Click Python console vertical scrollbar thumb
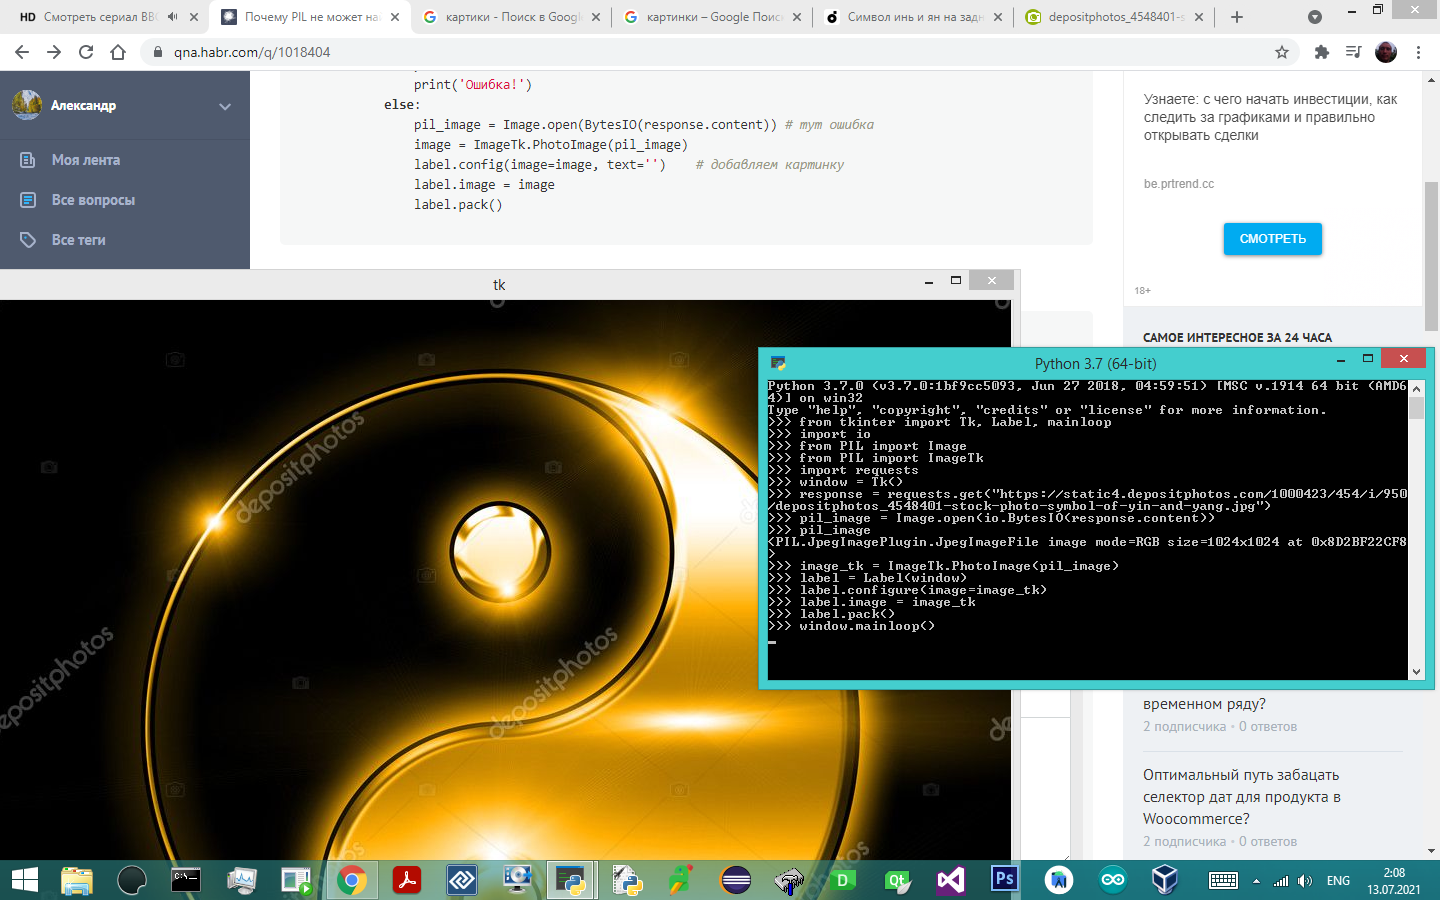 click(1416, 408)
